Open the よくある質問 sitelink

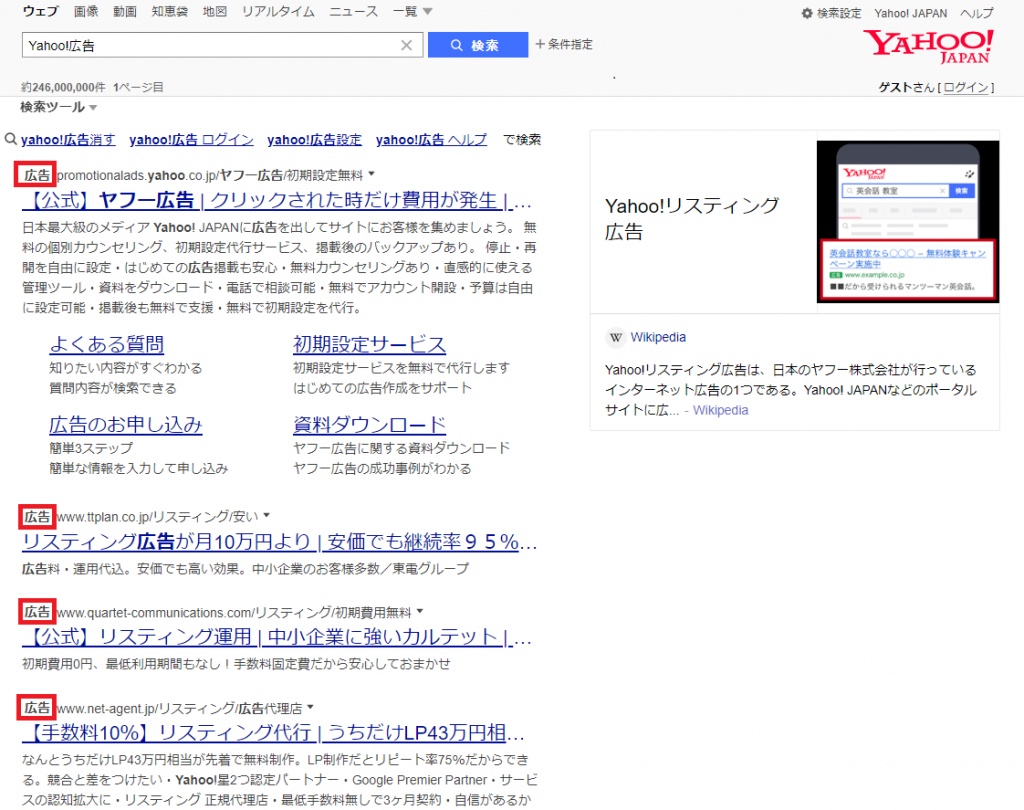pyautogui.click(x=106, y=344)
